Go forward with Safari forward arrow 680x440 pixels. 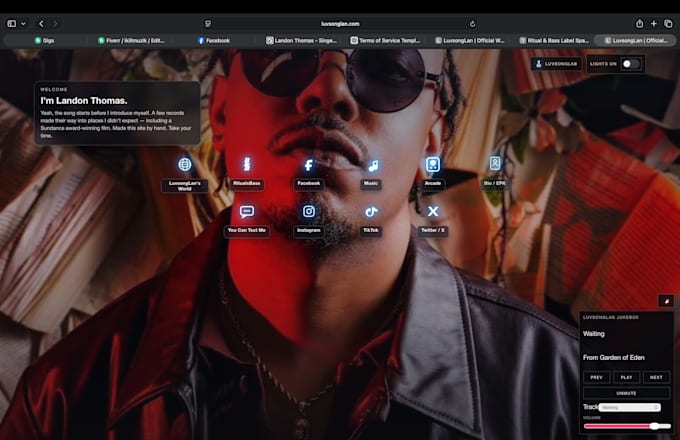click(x=55, y=24)
